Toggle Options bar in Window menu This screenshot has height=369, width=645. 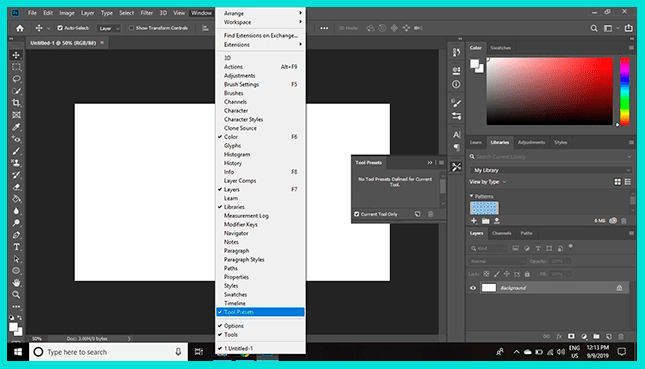[x=260, y=325]
